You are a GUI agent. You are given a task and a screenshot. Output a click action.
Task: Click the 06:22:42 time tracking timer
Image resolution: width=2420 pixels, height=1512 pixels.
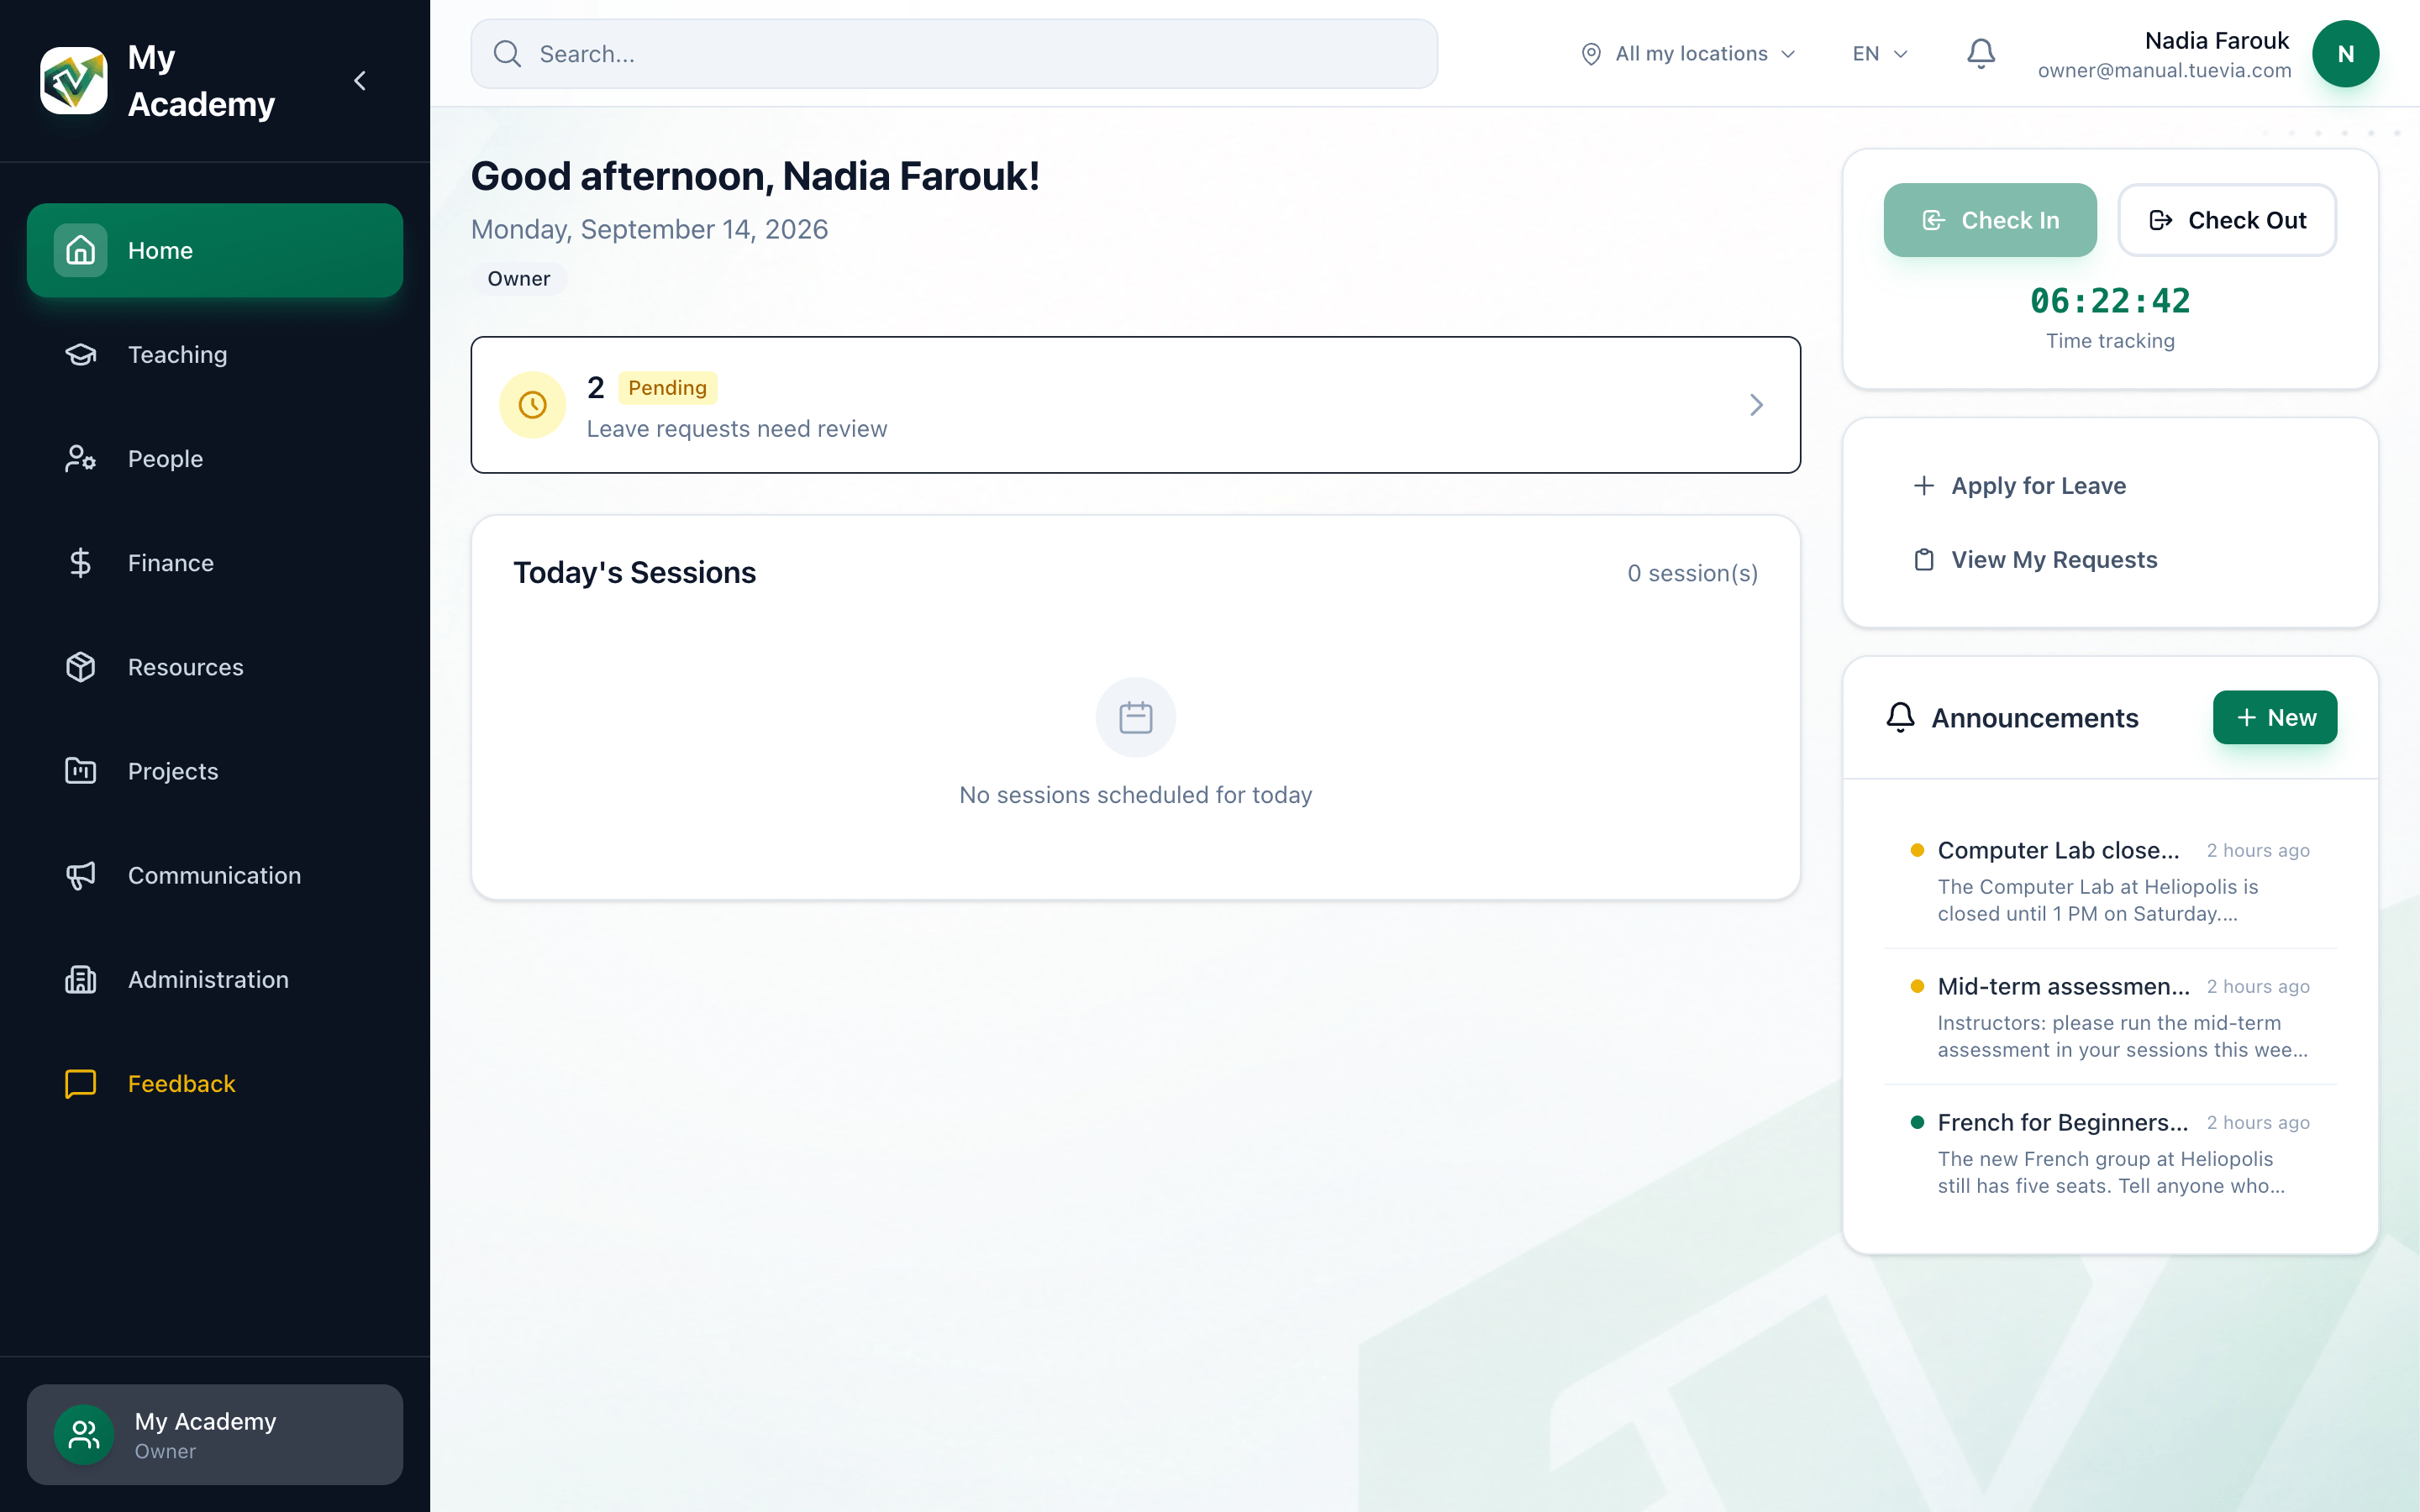2110,300
